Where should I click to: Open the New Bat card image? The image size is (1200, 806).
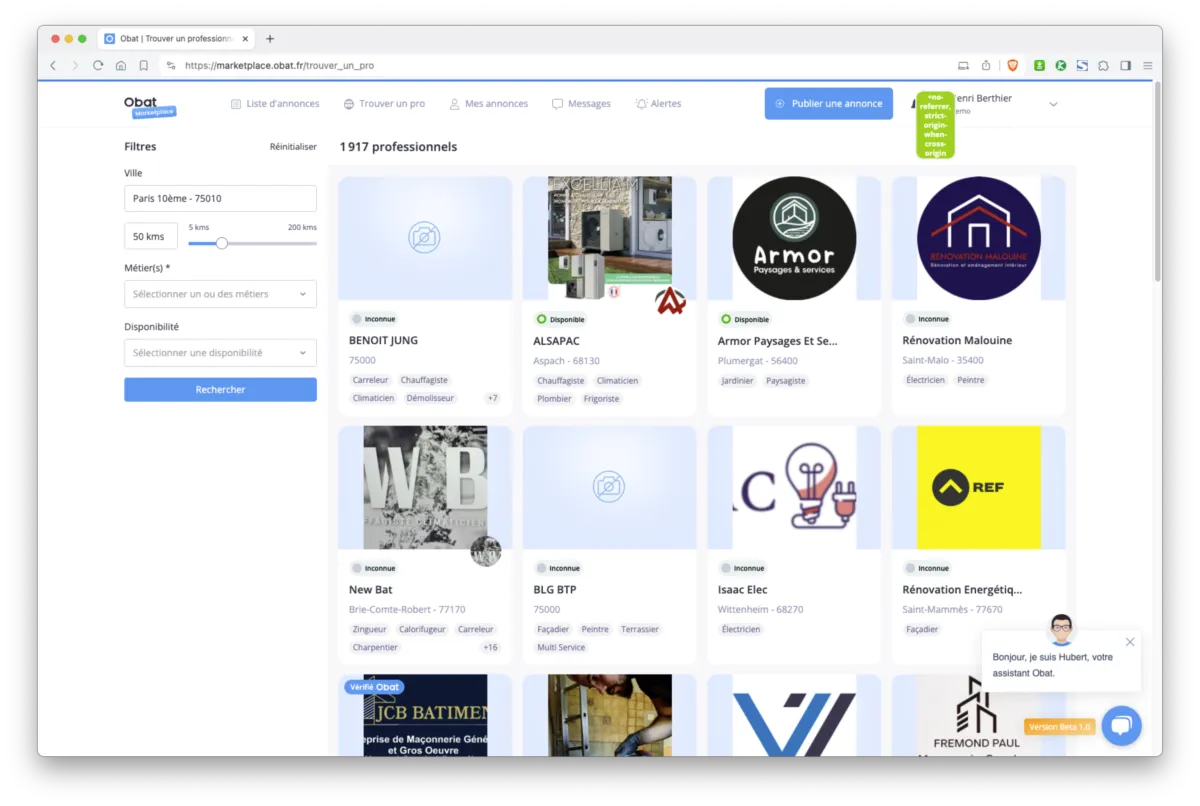point(425,487)
